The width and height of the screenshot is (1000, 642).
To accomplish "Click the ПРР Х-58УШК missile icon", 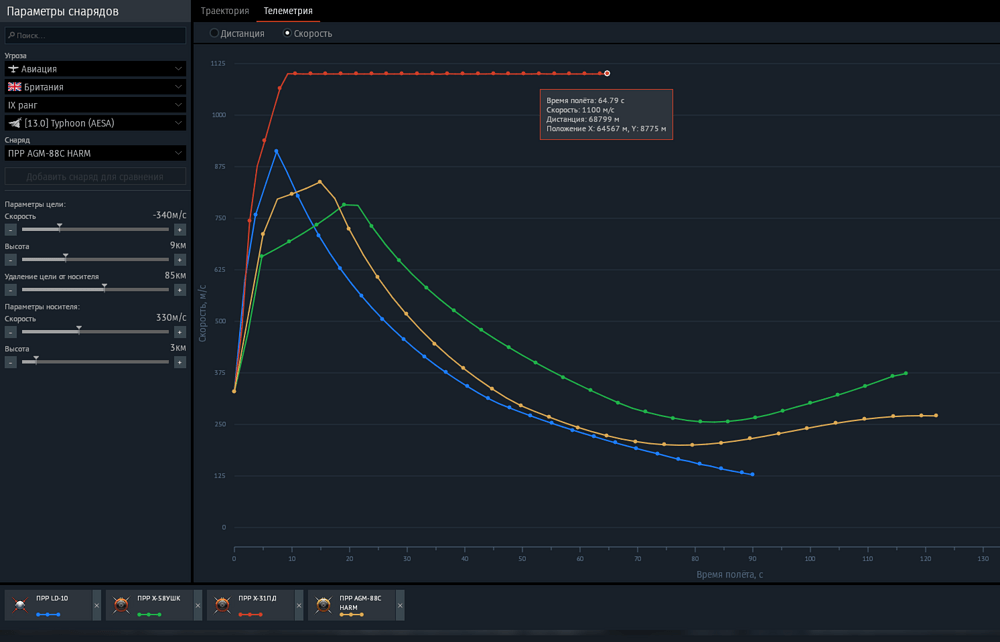I will point(121,604).
